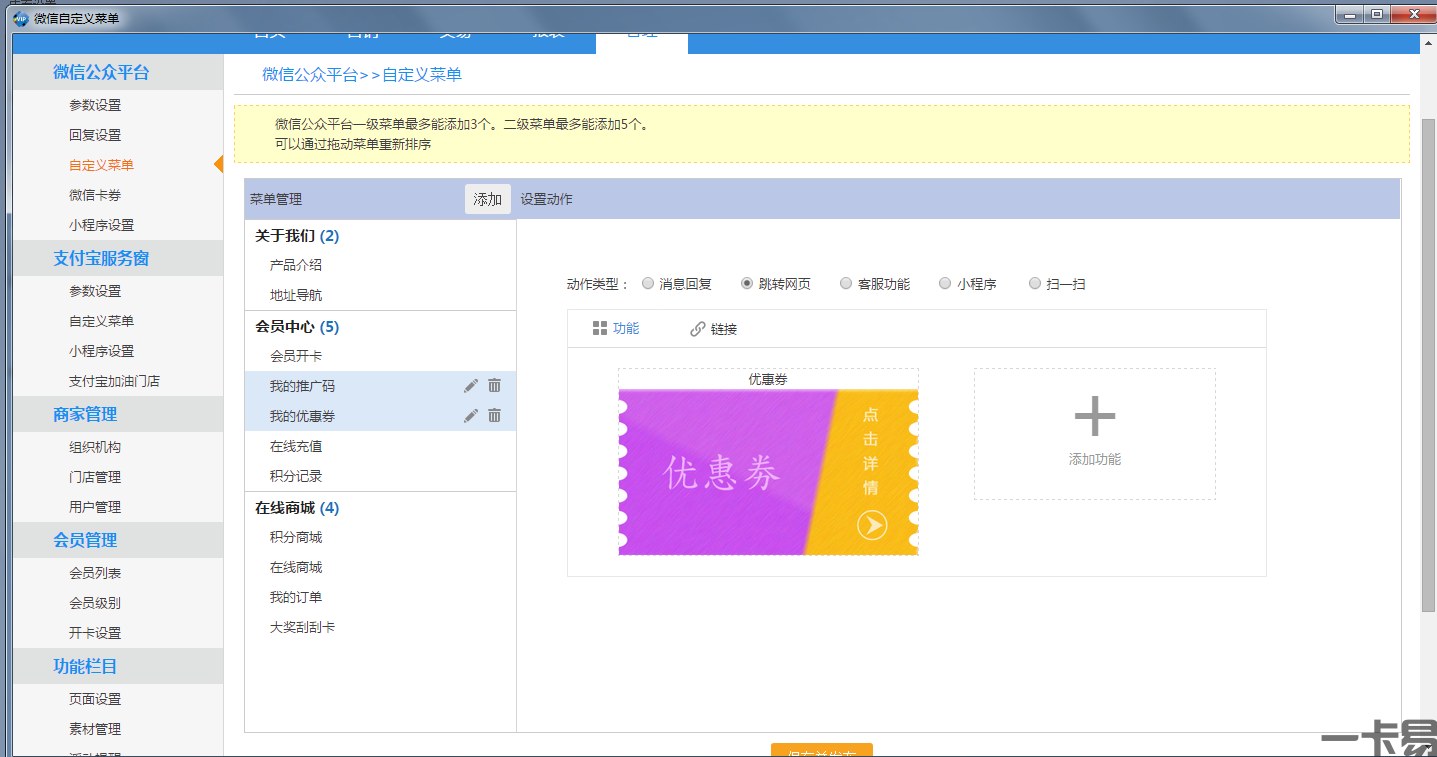The height and width of the screenshot is (757, 1437).
Task: Click the page's vertical scrollbar thumb
Action: click(1428, 365)
